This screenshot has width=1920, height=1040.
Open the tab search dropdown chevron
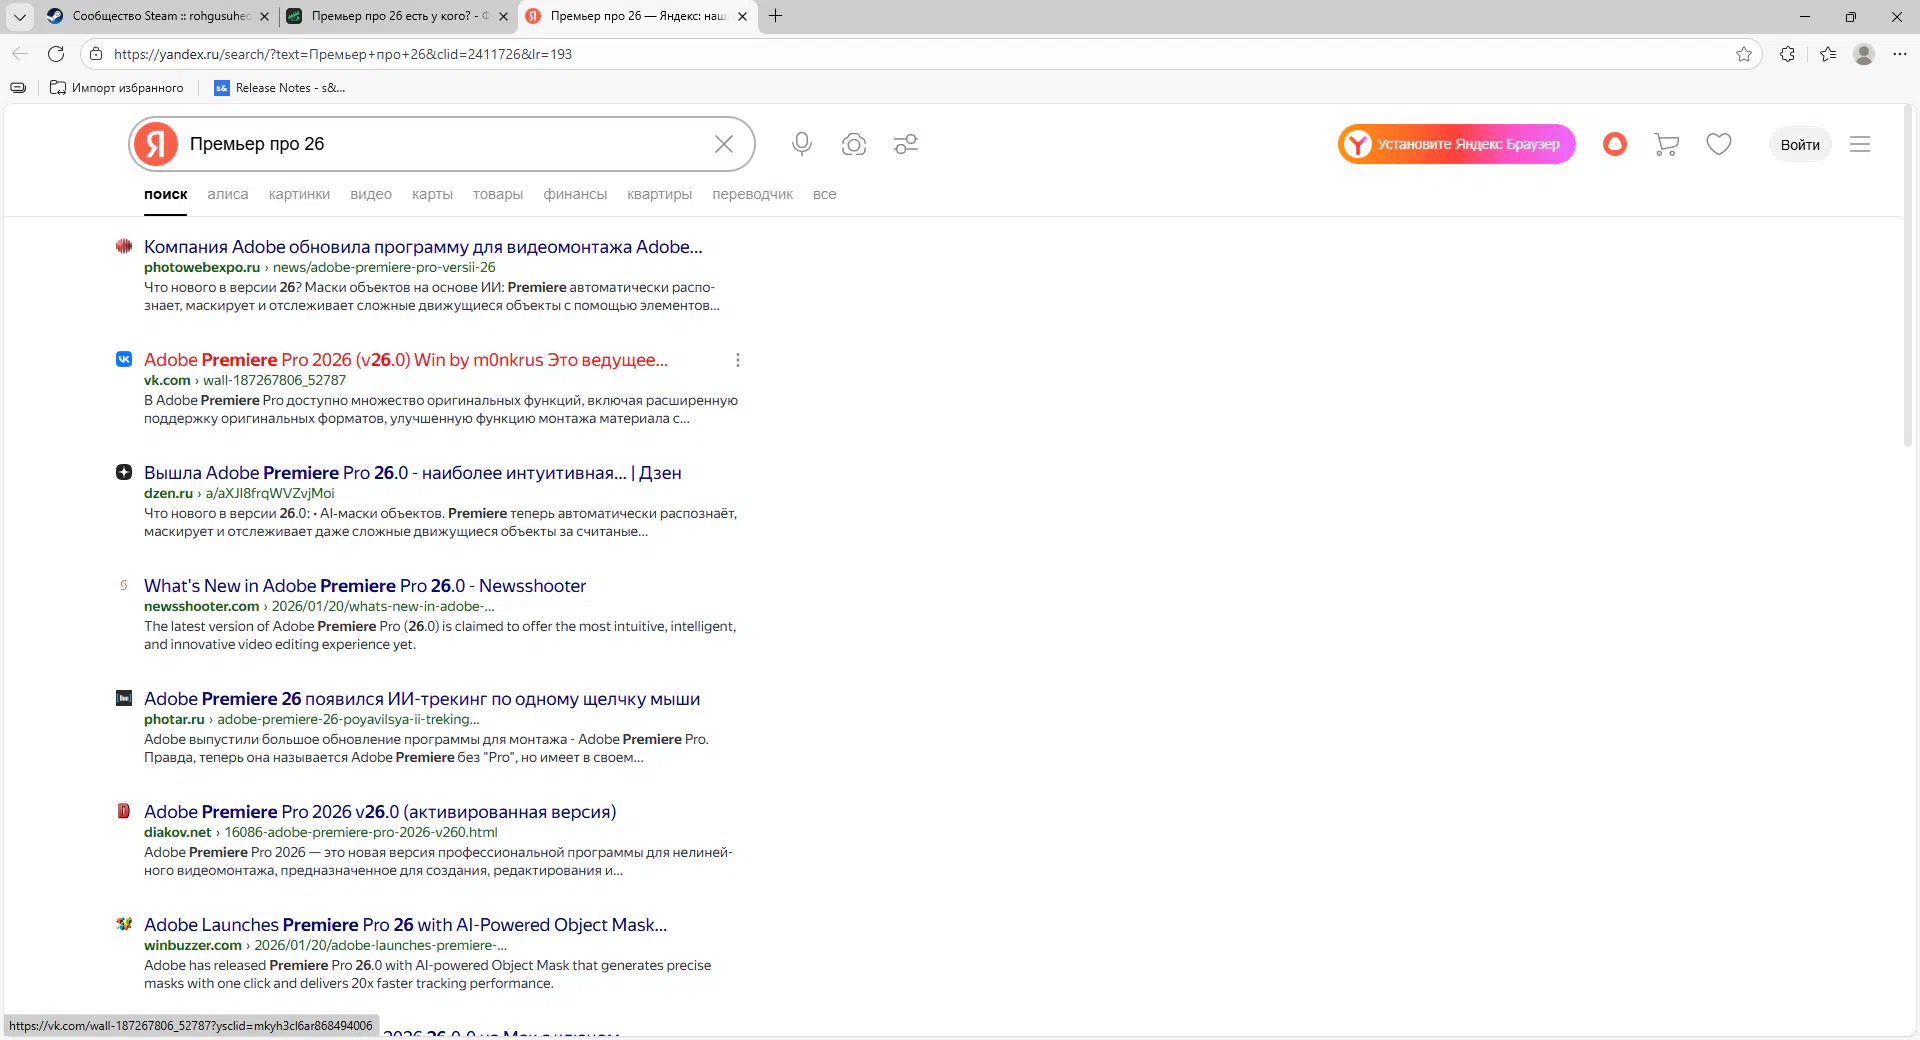coord(19,16)
